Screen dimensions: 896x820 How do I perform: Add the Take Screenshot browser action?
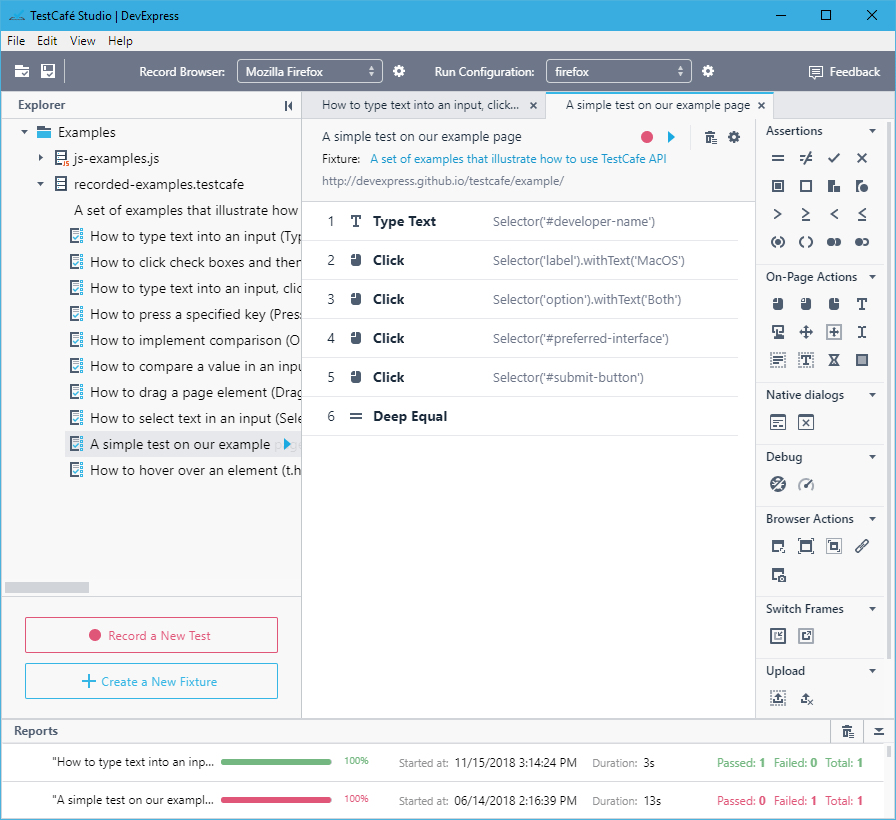pos(778,574)
